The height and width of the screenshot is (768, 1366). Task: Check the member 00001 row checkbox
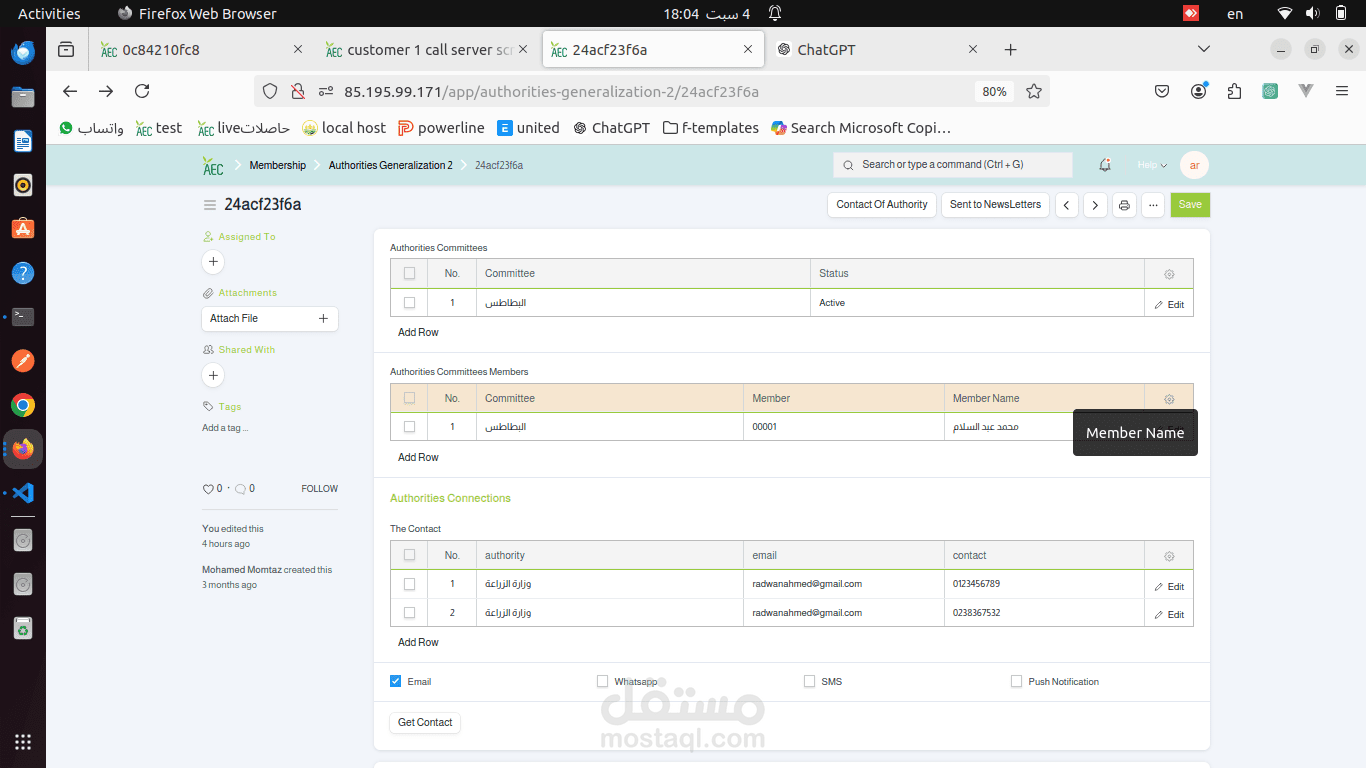pos(409,427)
